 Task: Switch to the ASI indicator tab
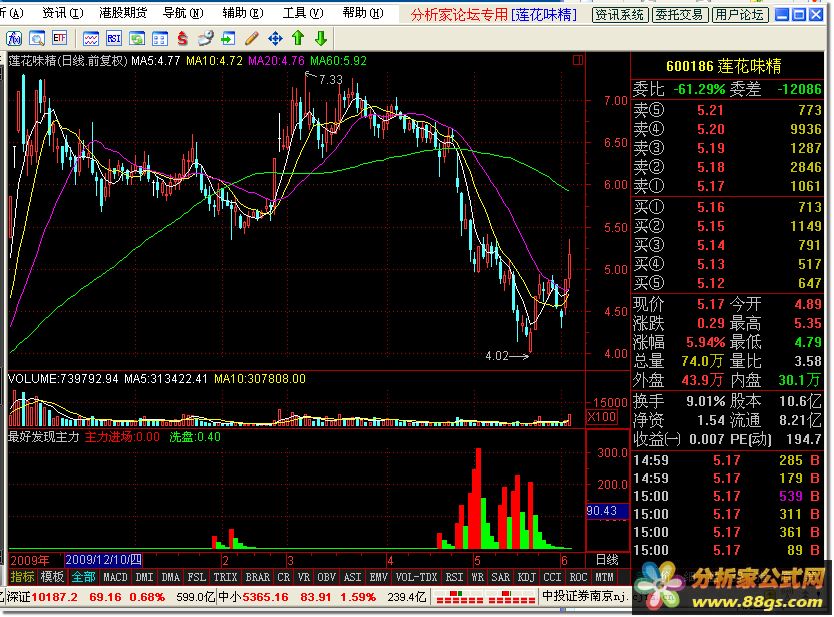click(x=353, y=577)
